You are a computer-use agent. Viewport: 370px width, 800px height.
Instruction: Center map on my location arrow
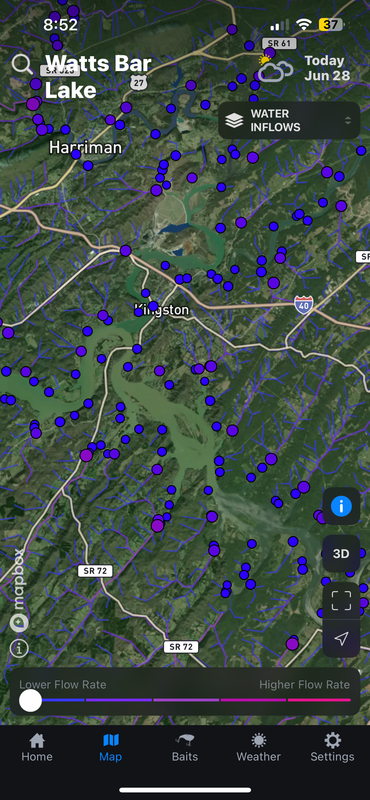click(341, 638)
